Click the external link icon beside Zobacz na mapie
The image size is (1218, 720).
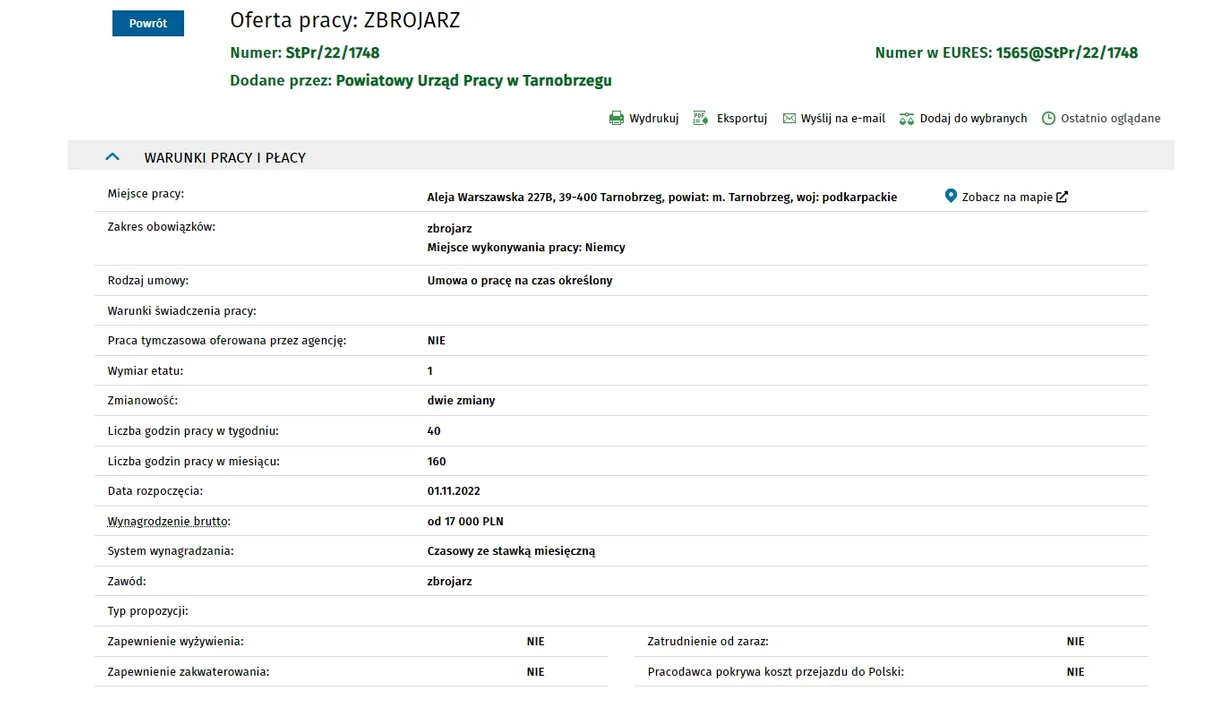click(x=1062, y=197)
